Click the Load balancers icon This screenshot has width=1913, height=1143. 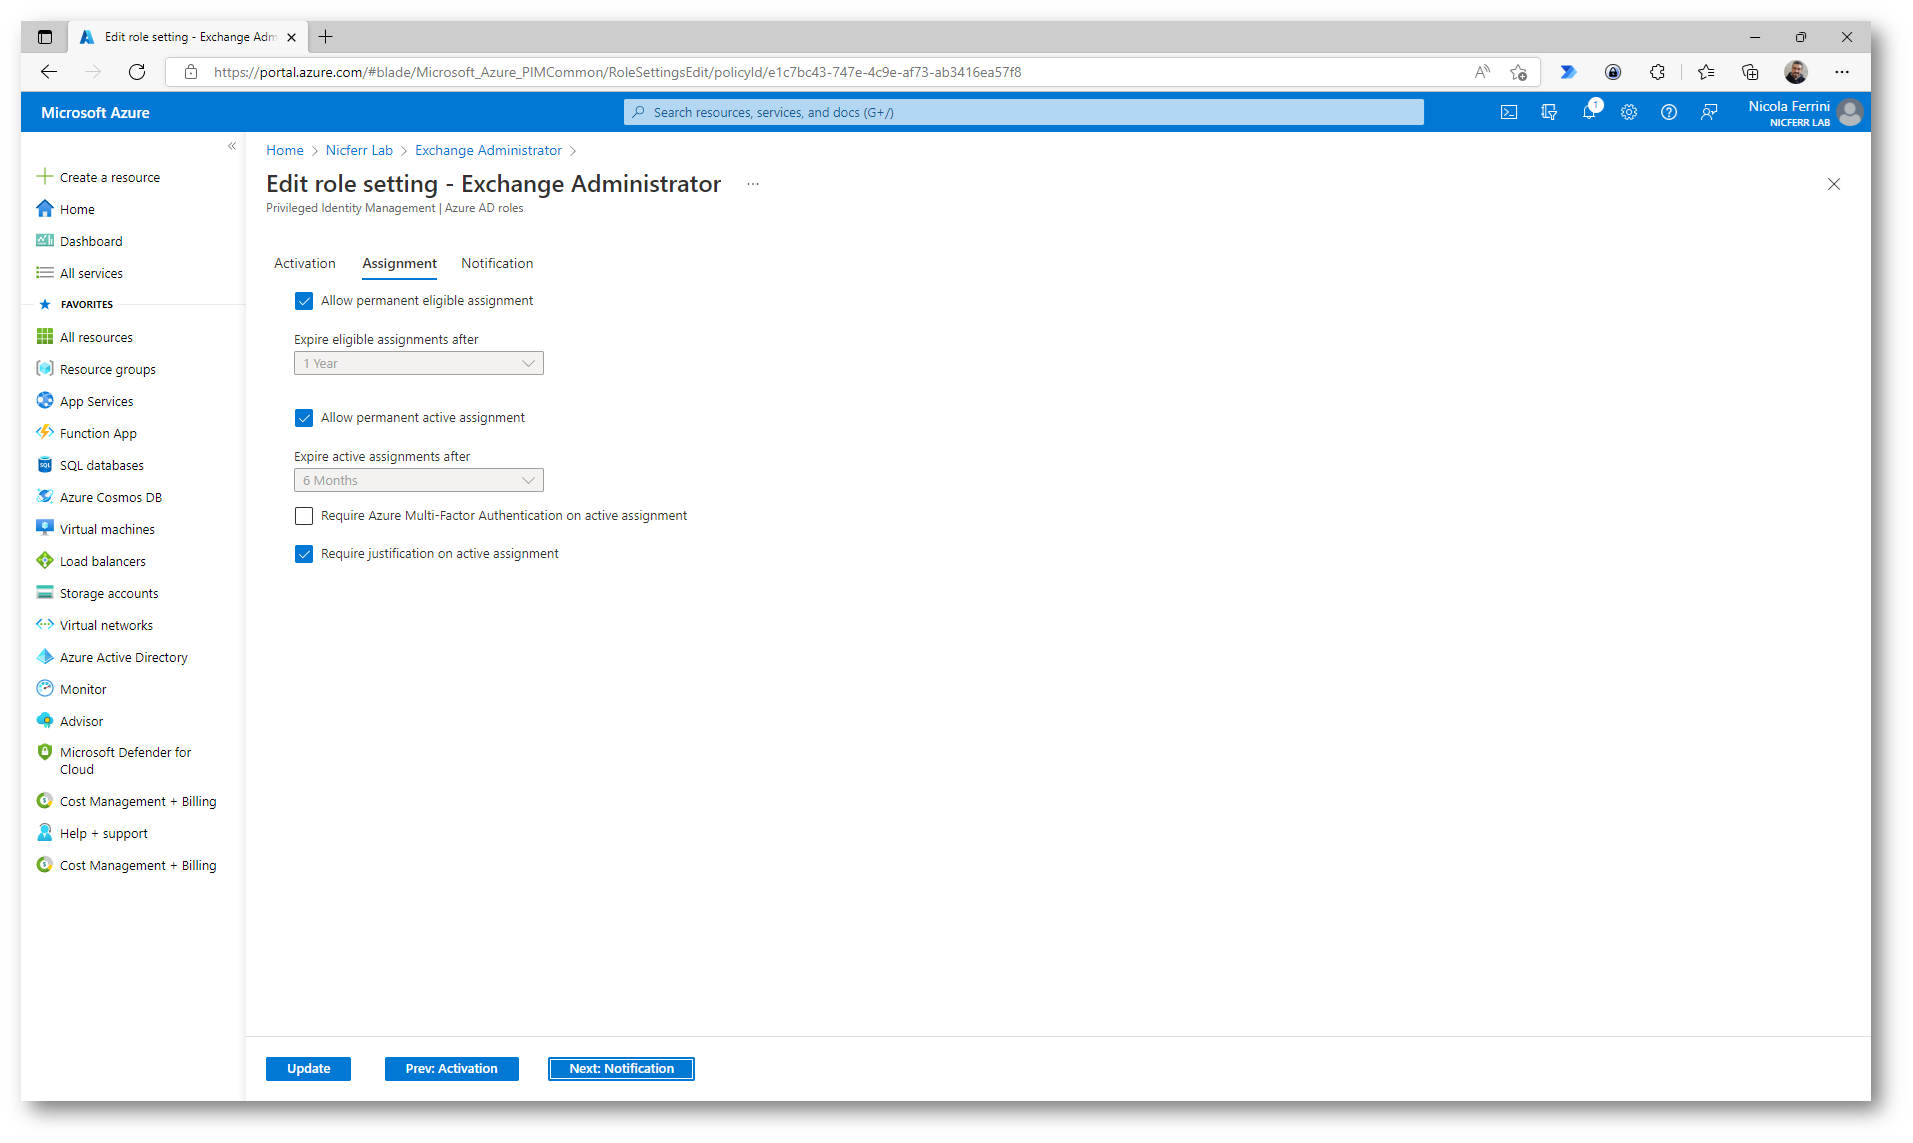point(45,561)
